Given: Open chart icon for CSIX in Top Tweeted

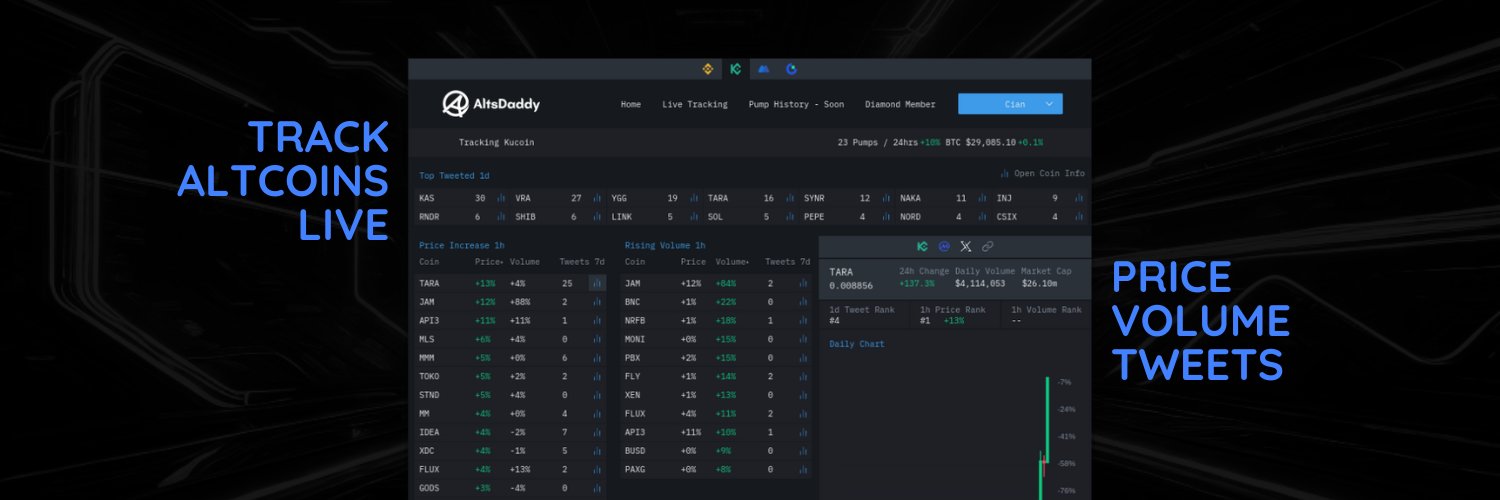Looking at the screenshot, I should point(1077,216).
